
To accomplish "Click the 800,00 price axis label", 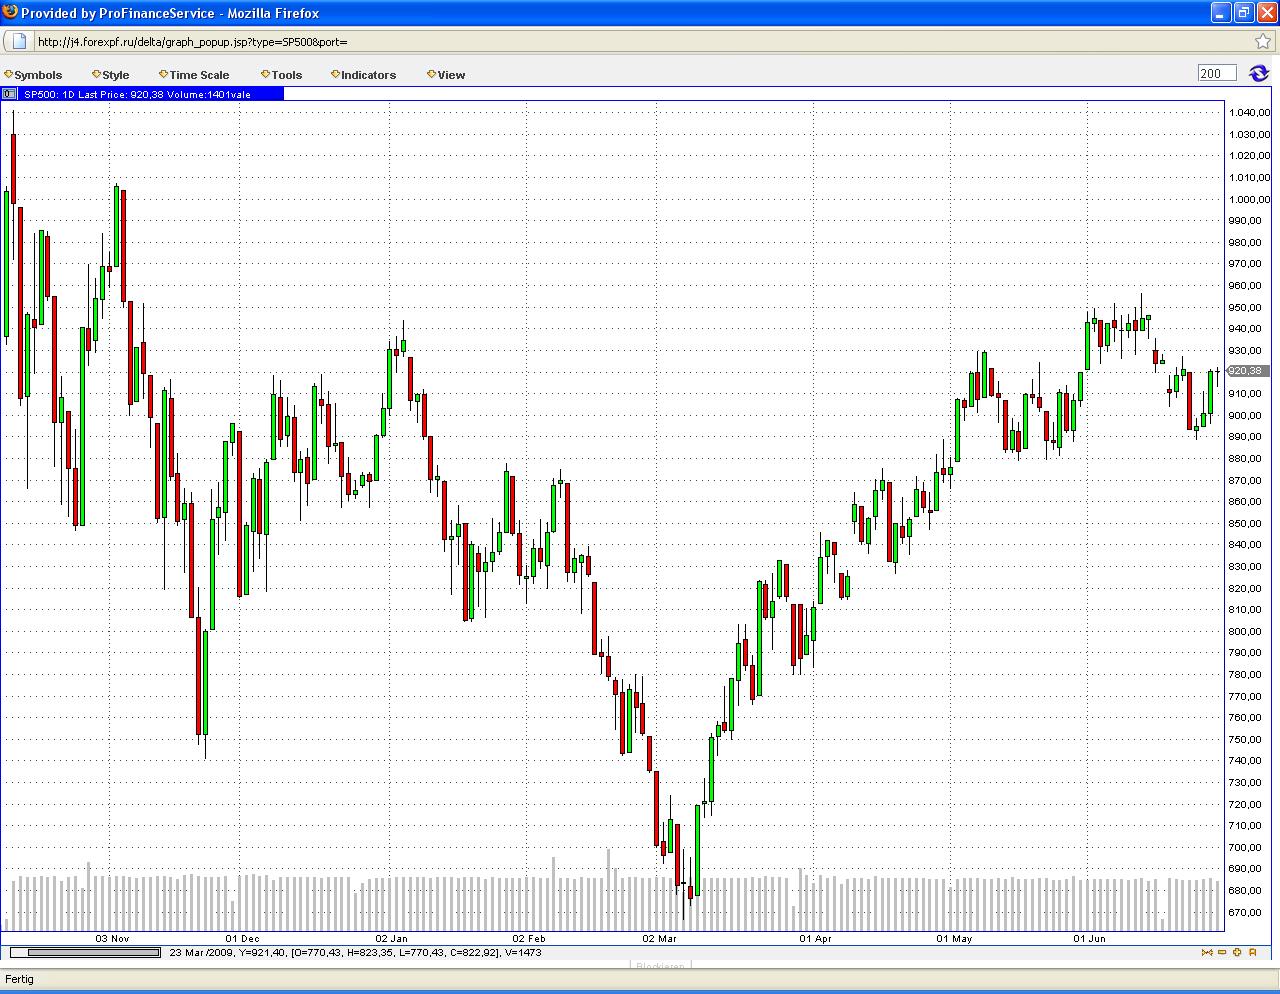I will point(1245,631).
